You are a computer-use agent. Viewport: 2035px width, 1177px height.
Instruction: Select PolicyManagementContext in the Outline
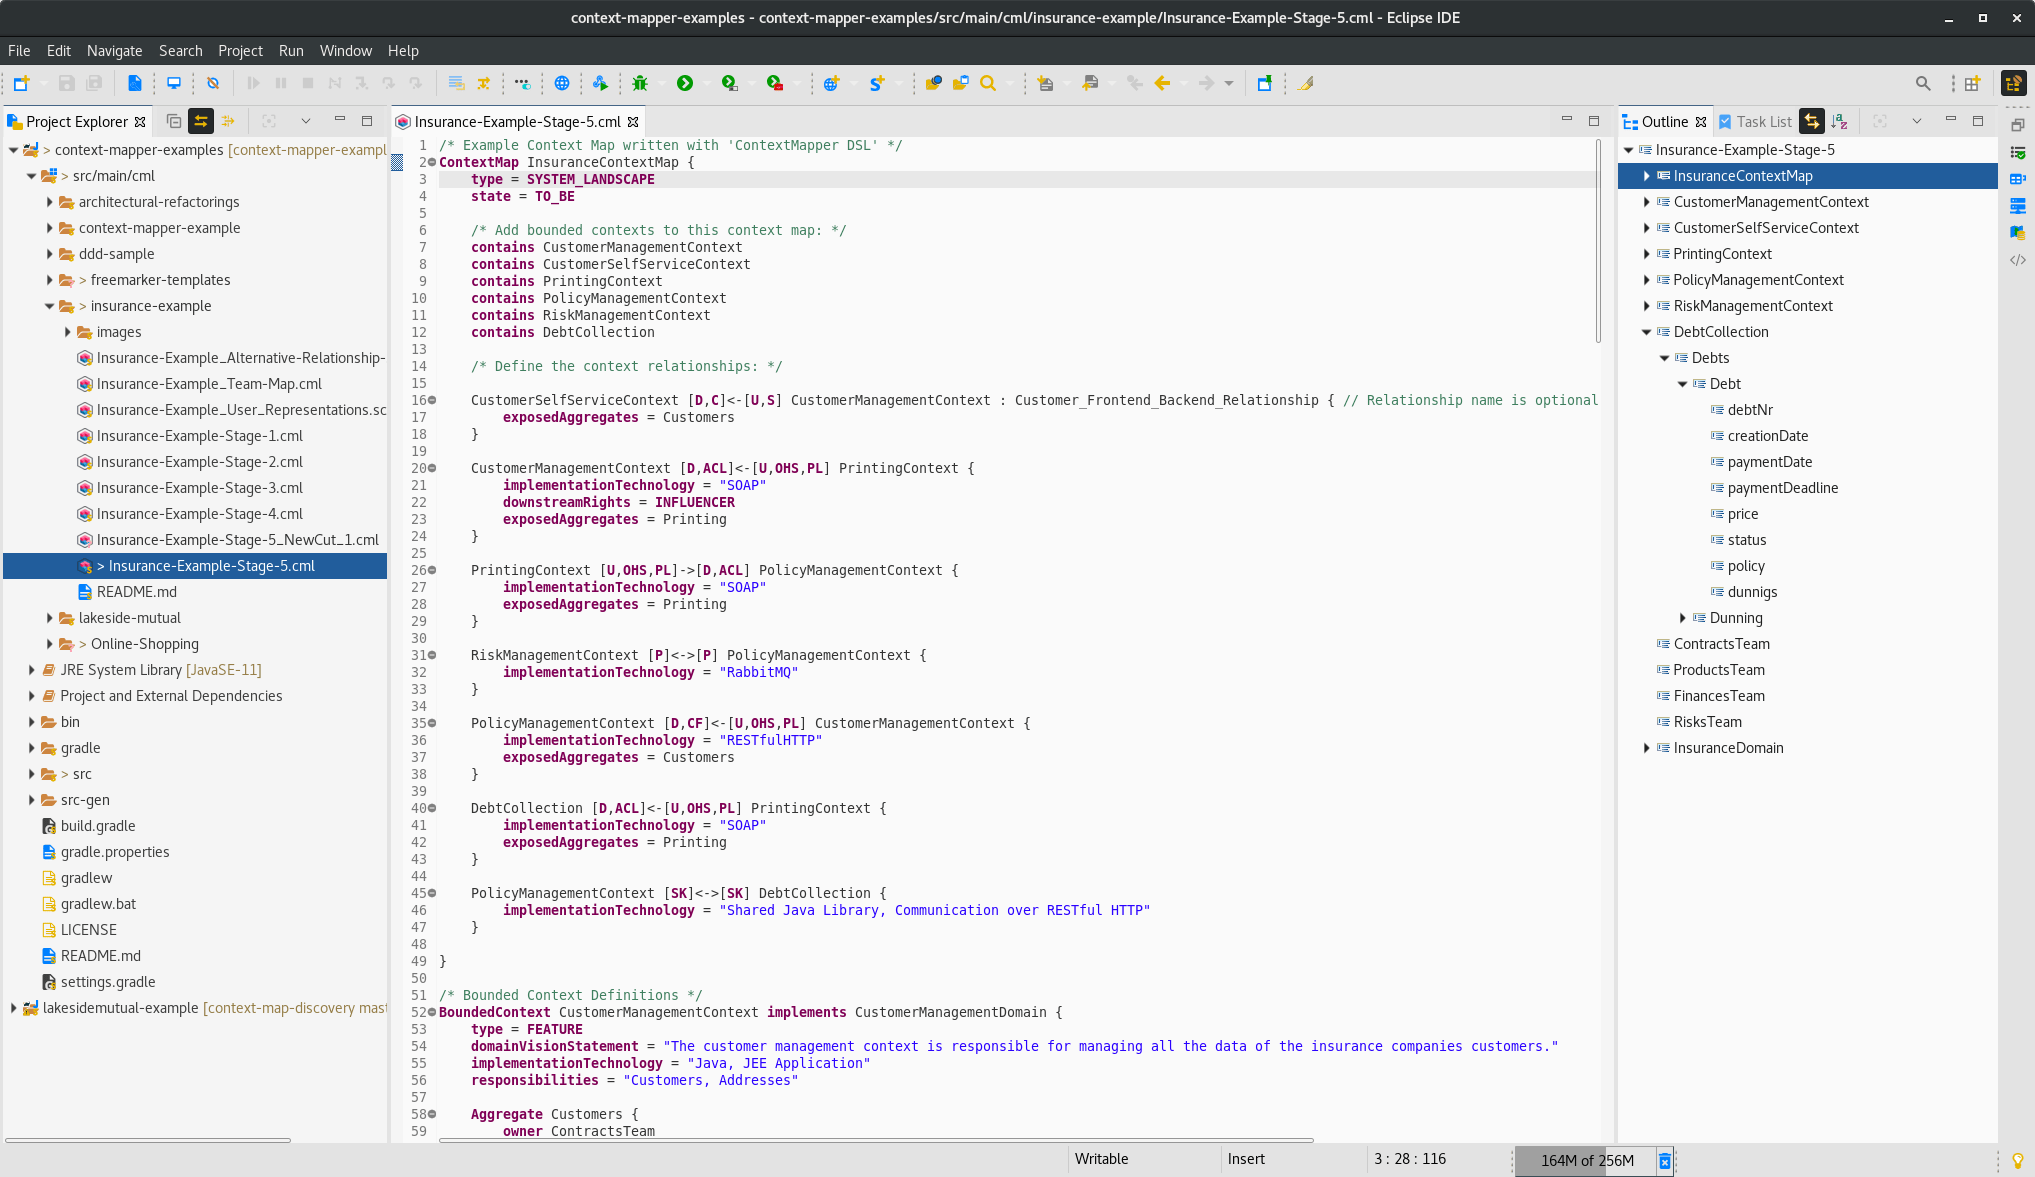(x=1758, y=280)
